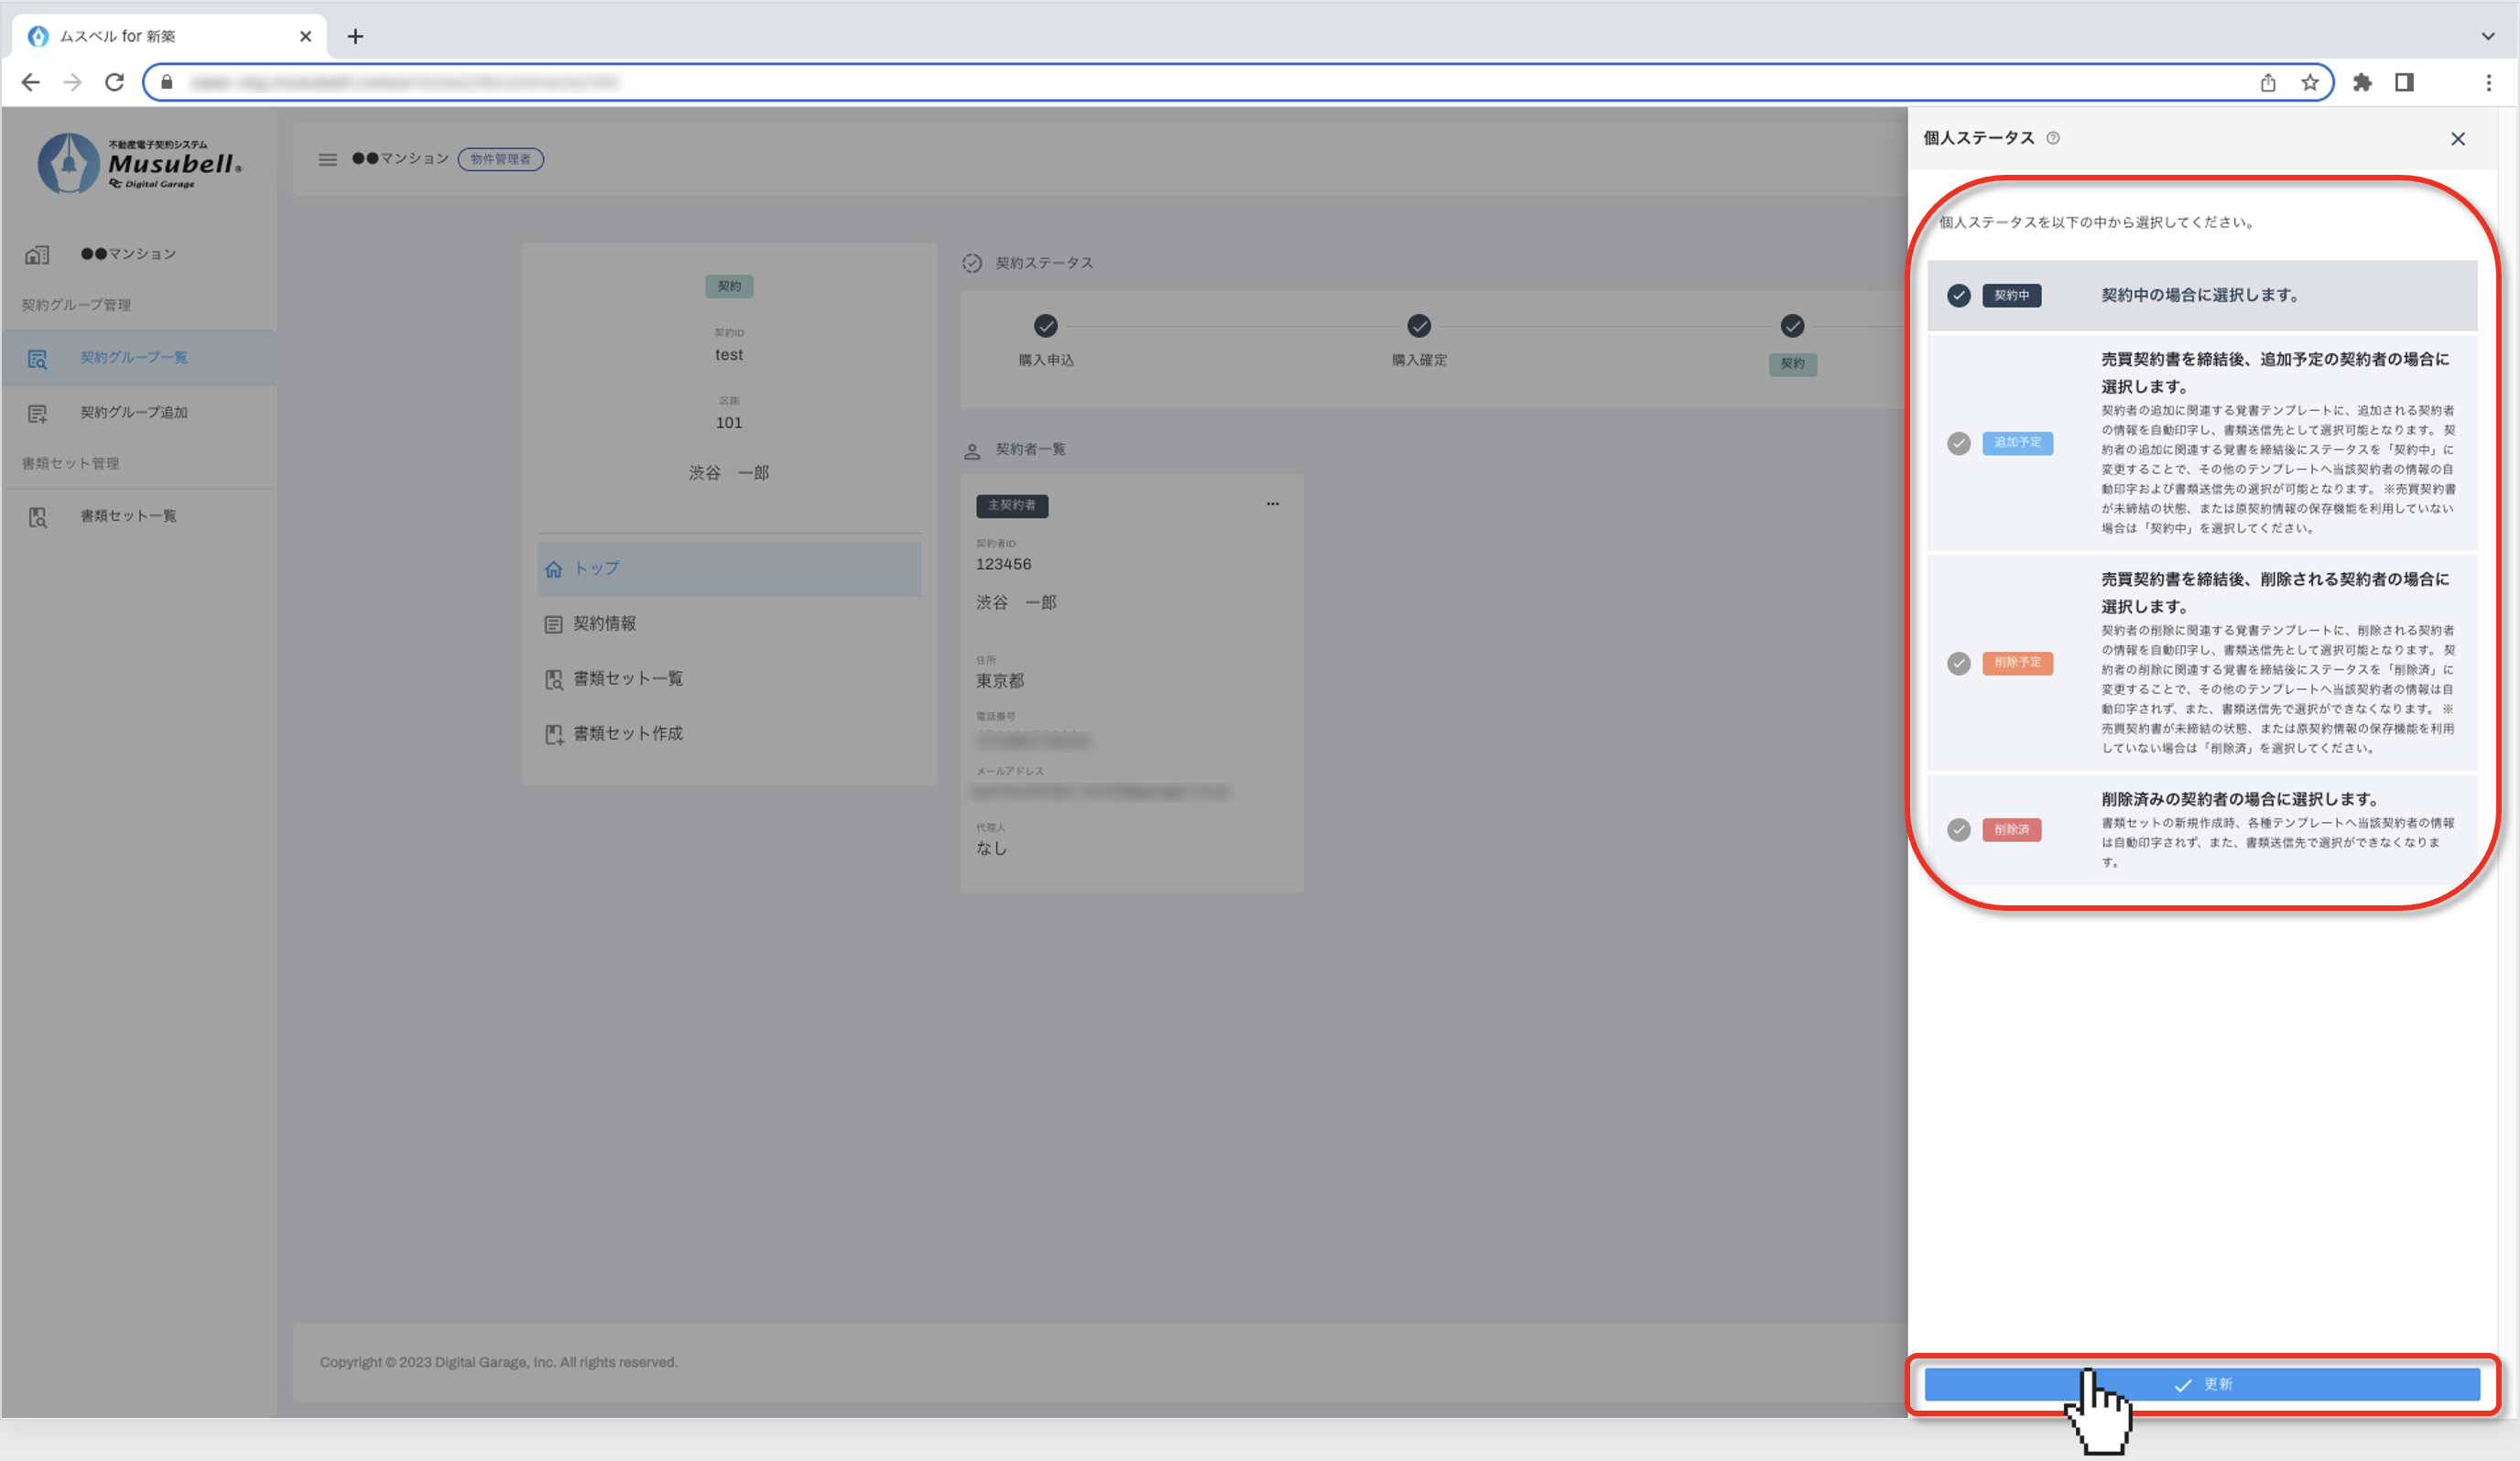The image size is (2520, 1461).
Task: Open 契約グループ一覧 in the sidebar
Action: point(133,357)
